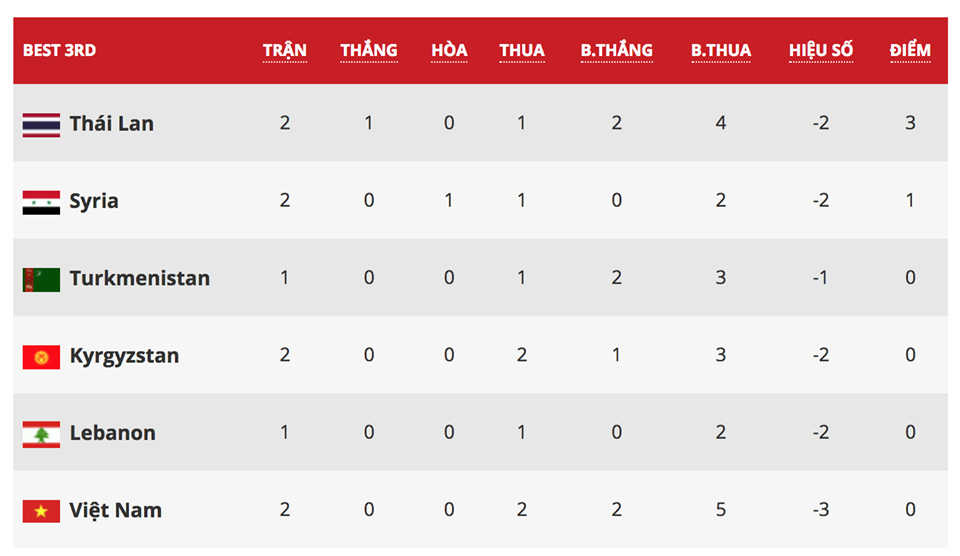The height and width of the screenshot is (556, 960).
Task: Click the THẮNG column header
Action: click(x=369, y=50)
